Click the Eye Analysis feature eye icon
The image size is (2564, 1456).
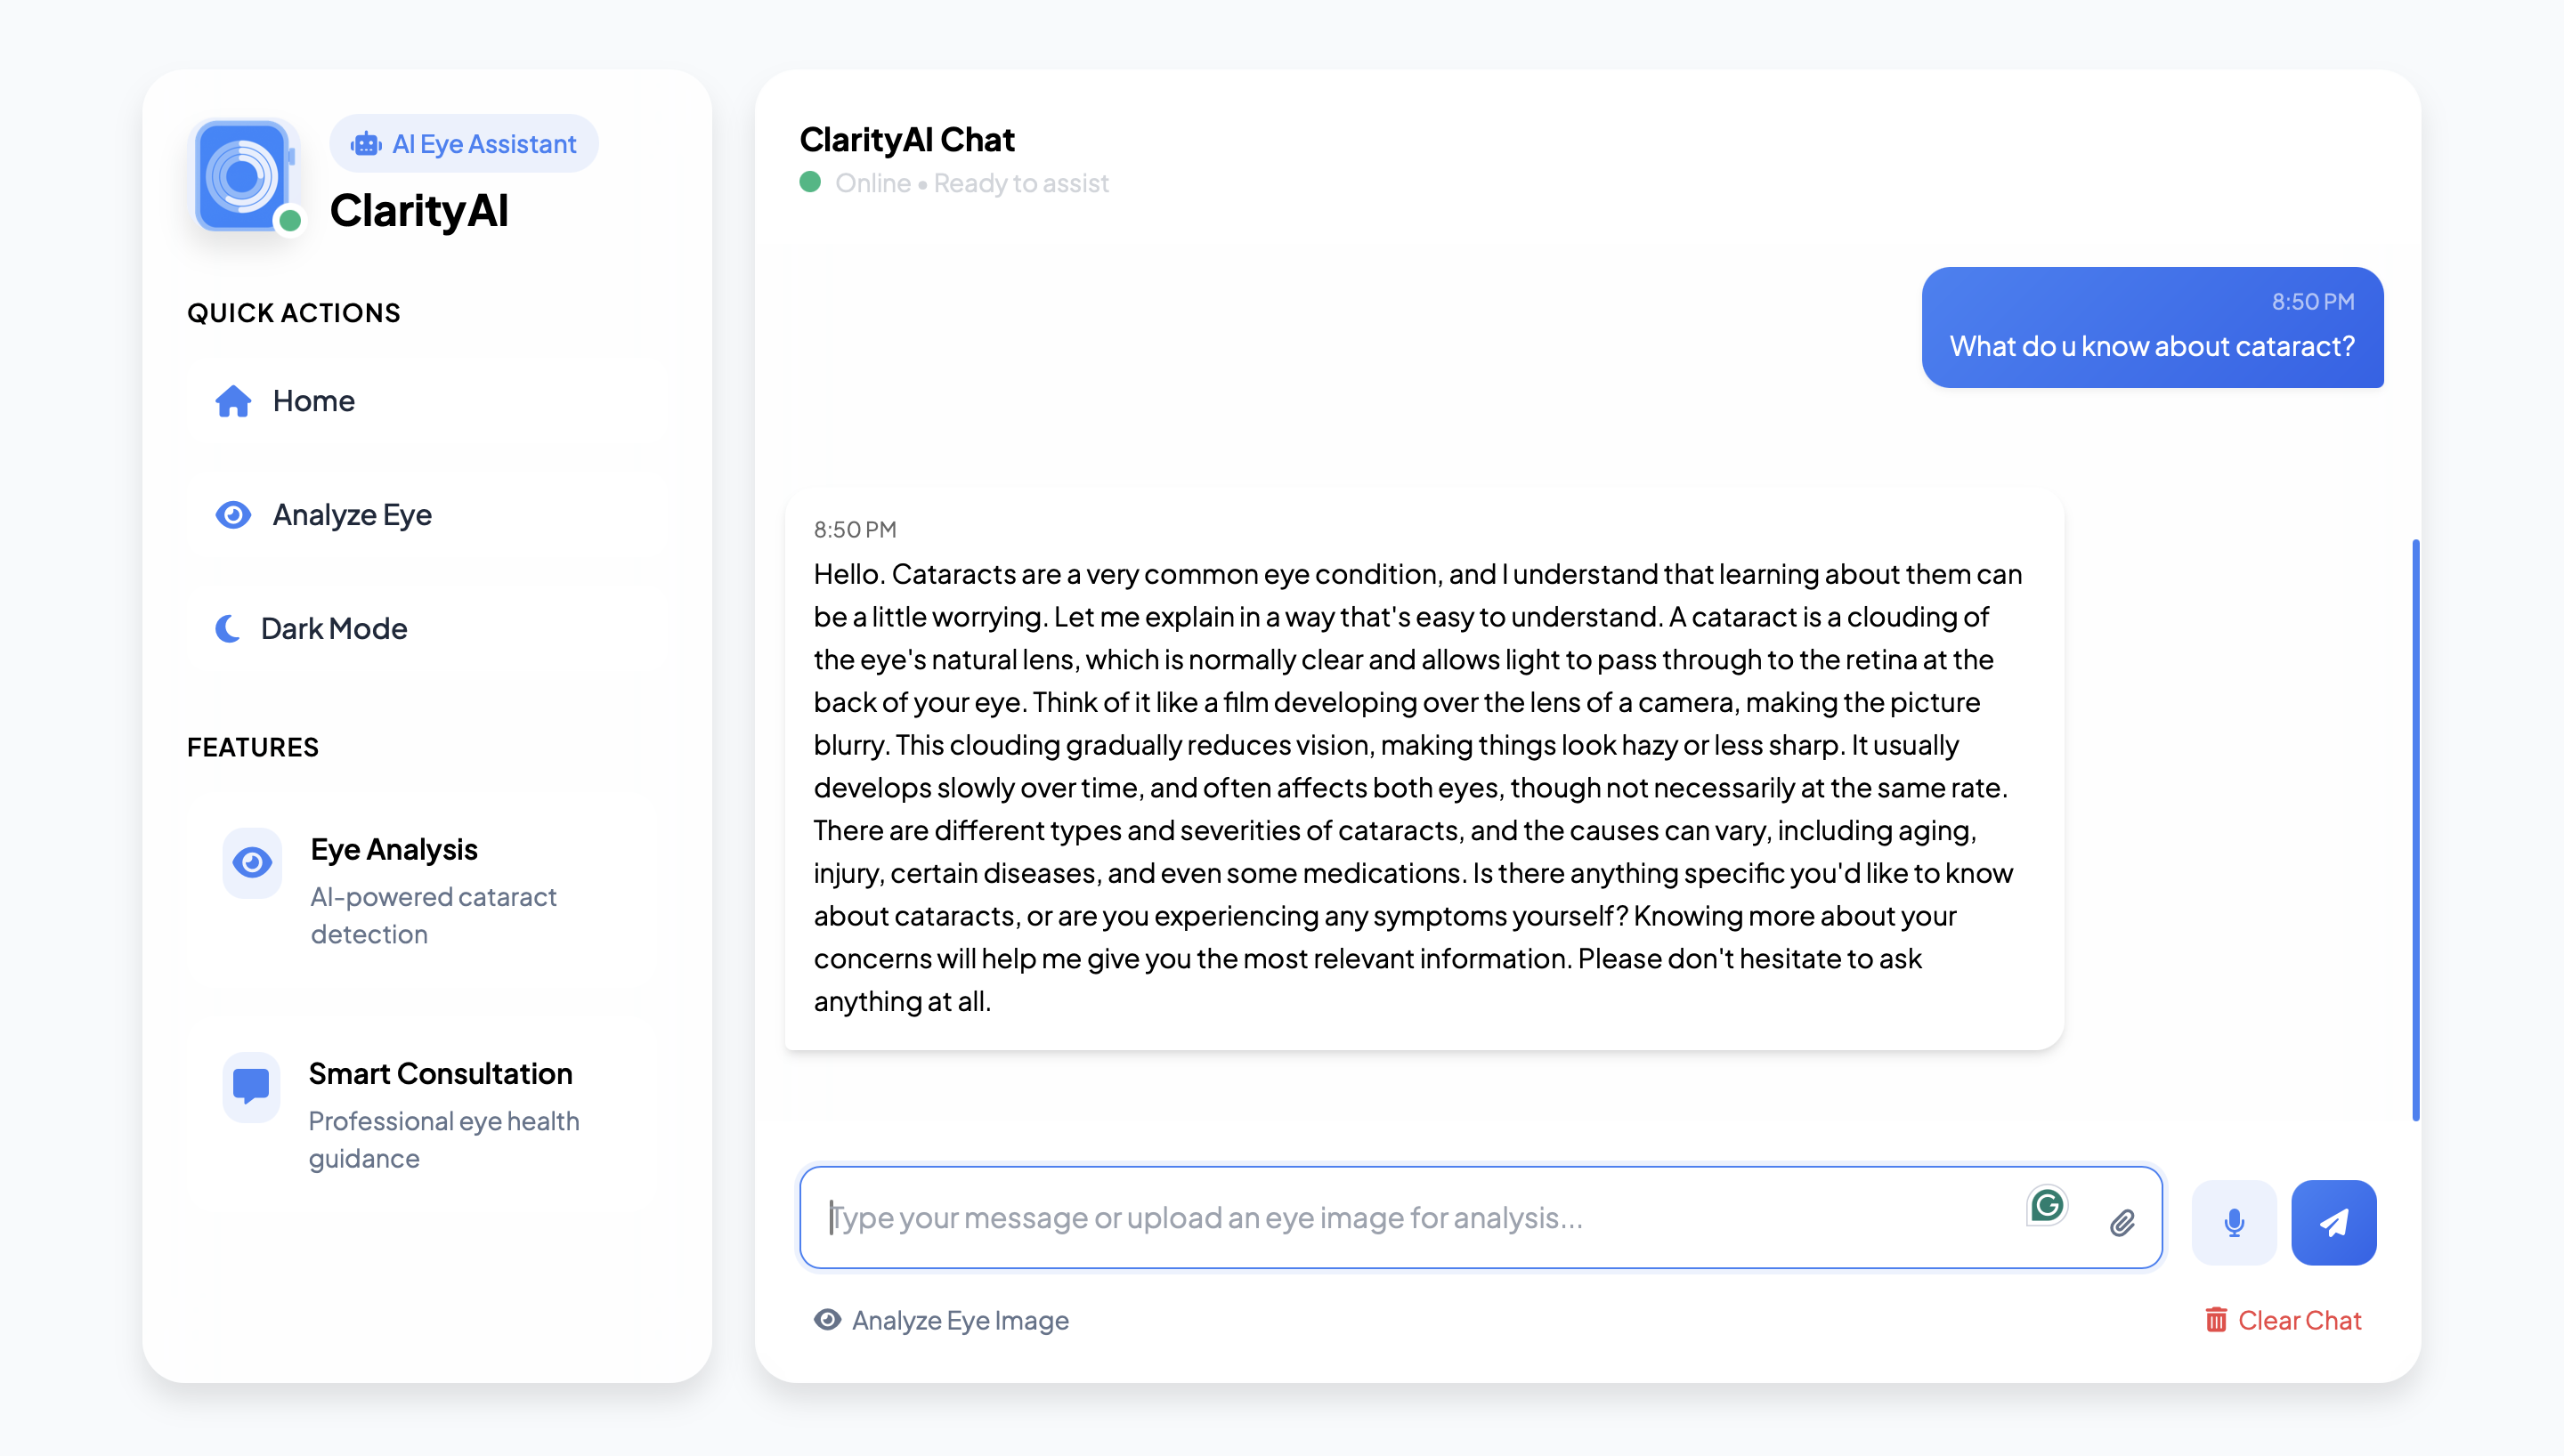coord(252,862)
